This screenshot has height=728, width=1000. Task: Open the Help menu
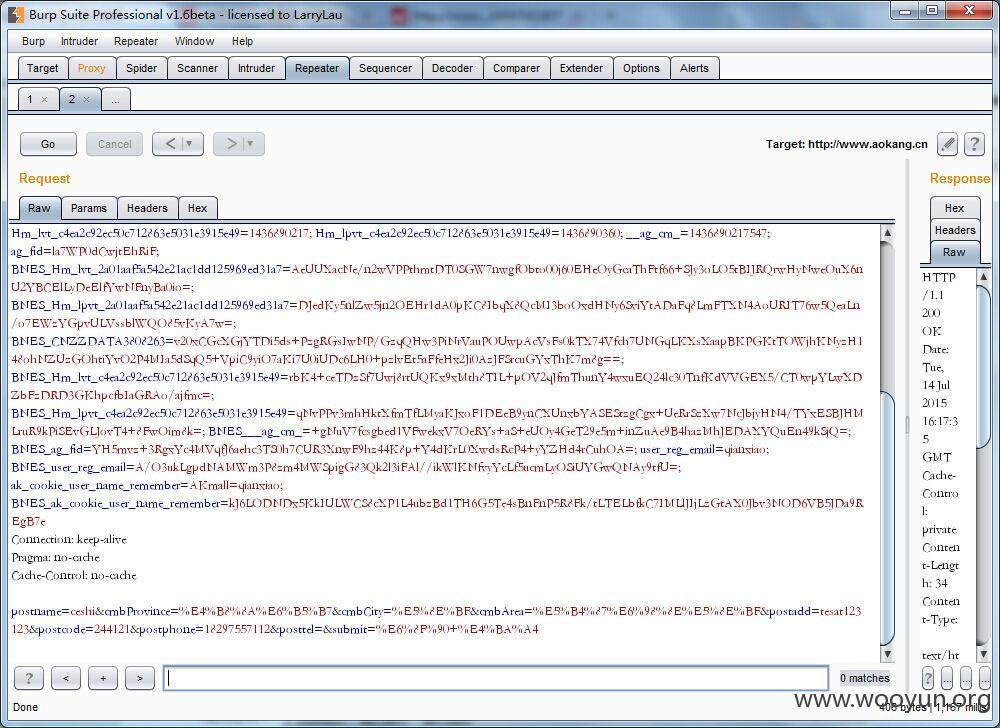point(242,41)
